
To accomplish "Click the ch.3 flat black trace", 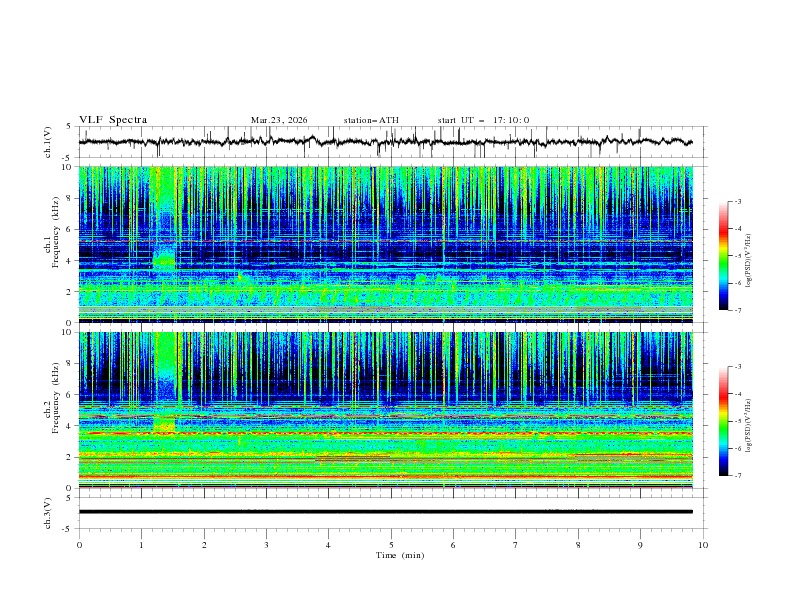I will [x=386, y=512].
